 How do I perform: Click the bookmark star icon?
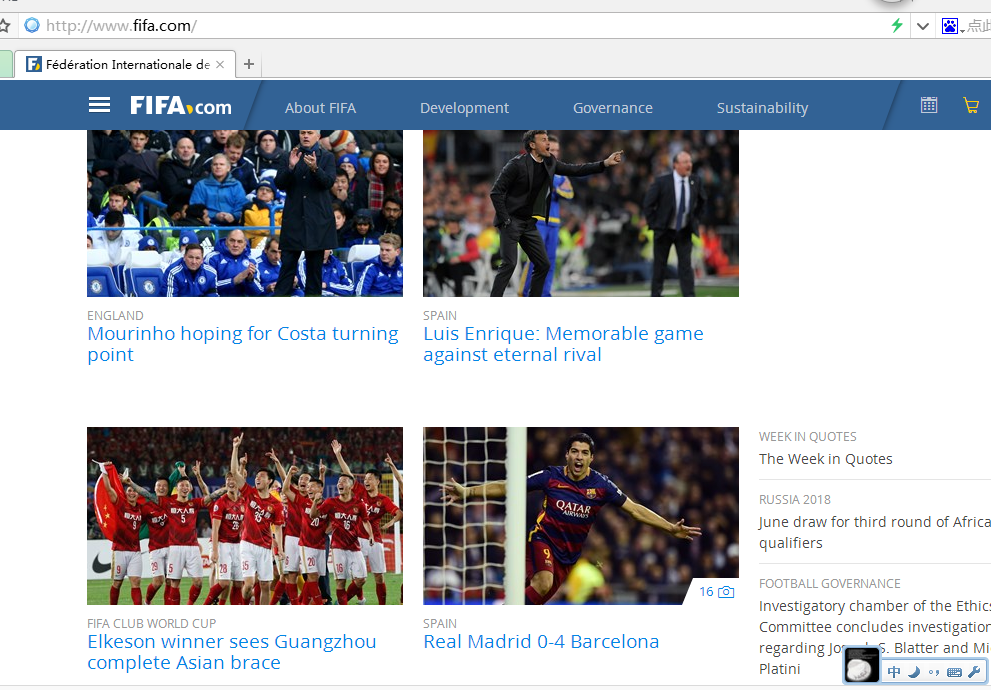pyautogui.click(x=5, y=26)
